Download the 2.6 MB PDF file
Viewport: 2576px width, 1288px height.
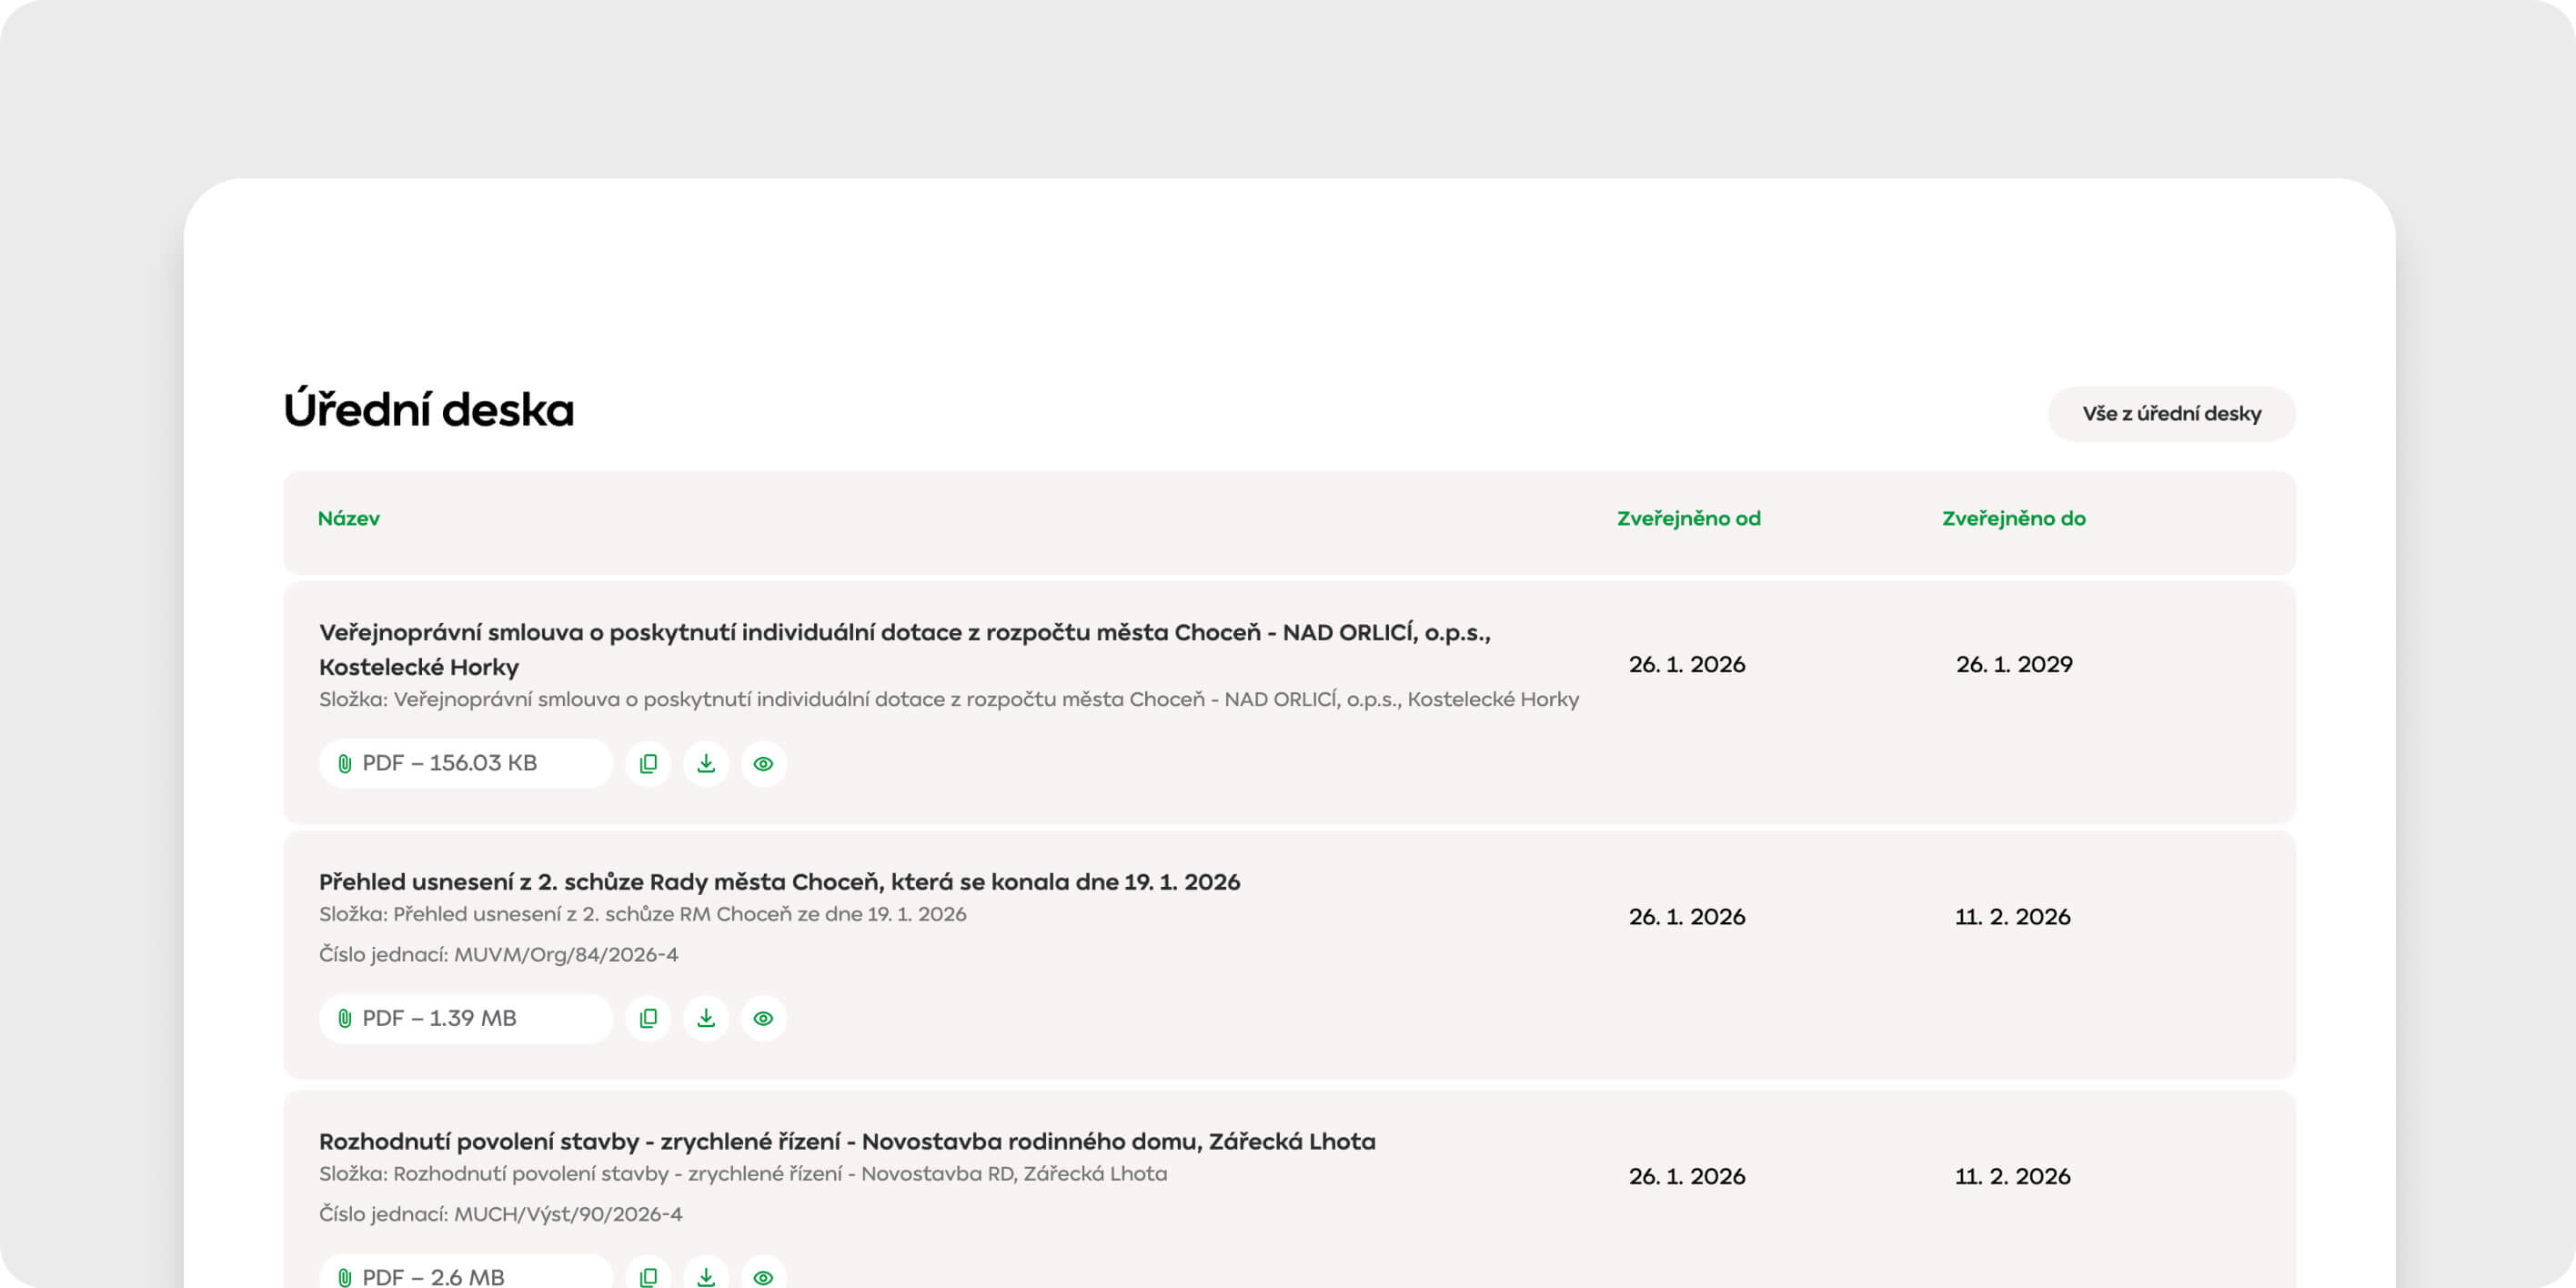(x=706, y=1276)
